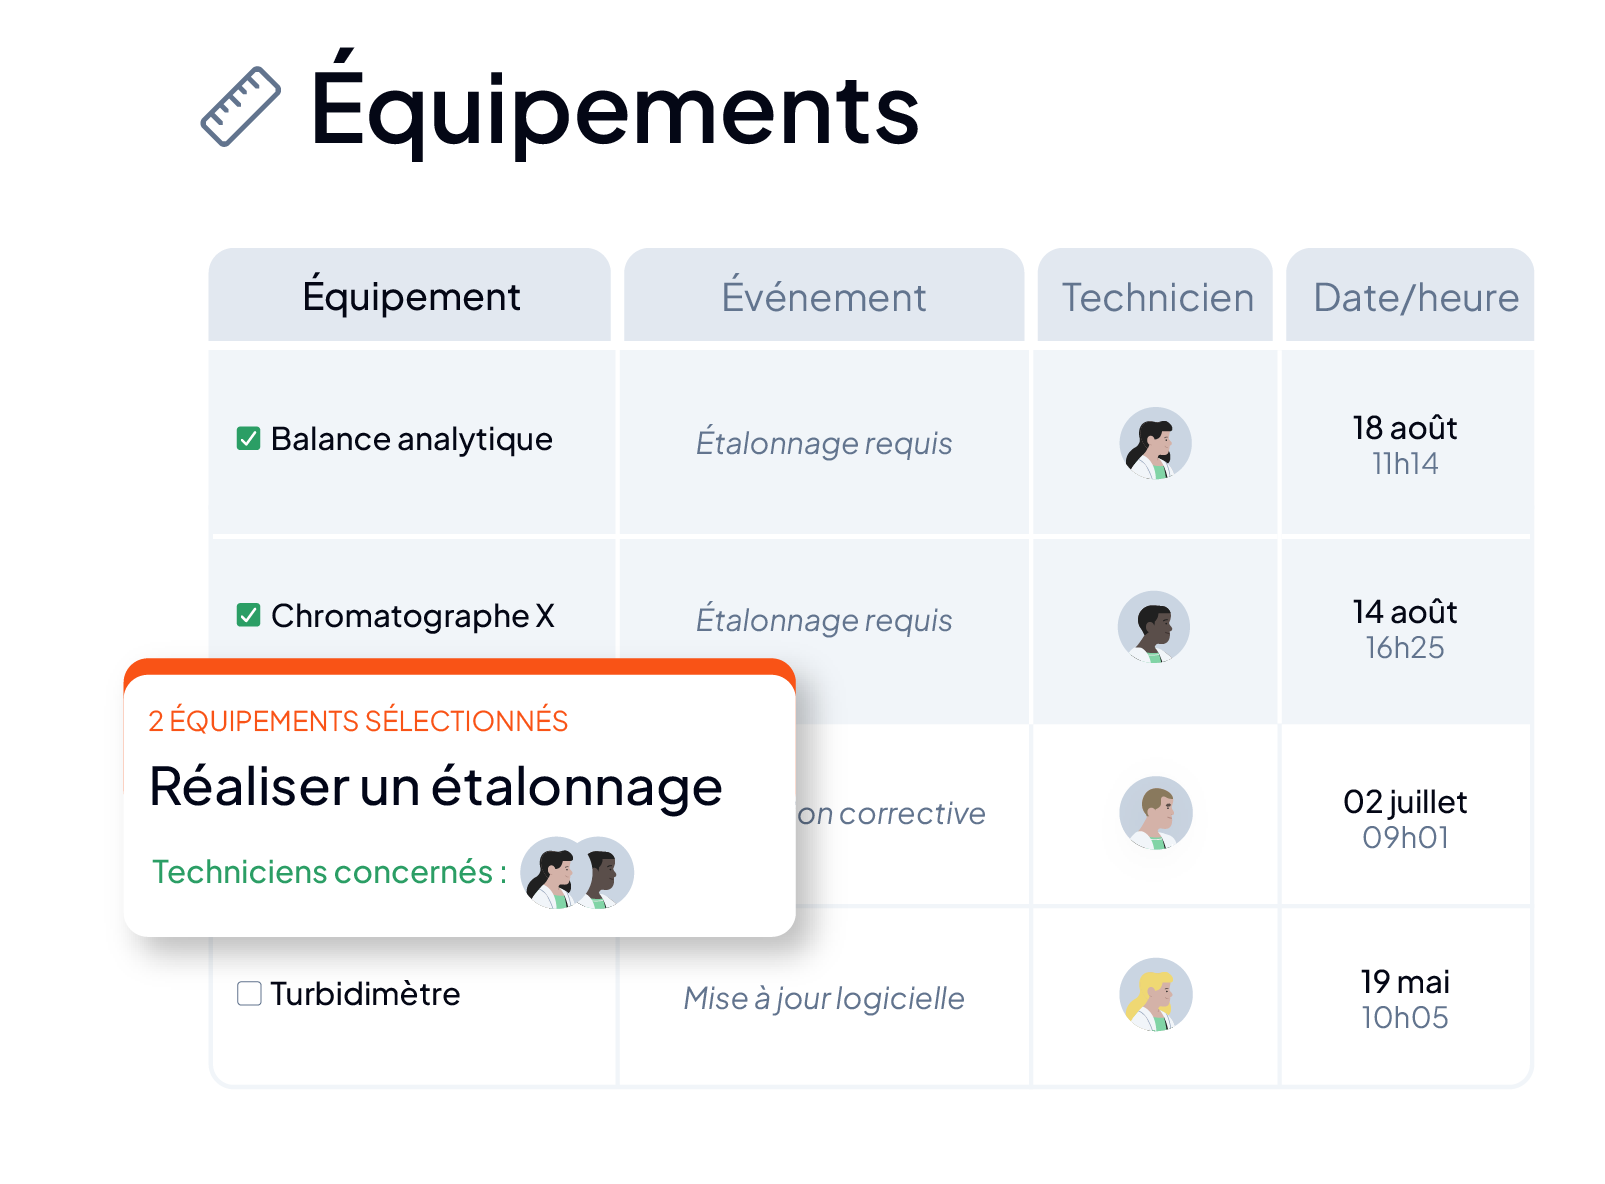Click the Technicien column header

(1156, 296)
